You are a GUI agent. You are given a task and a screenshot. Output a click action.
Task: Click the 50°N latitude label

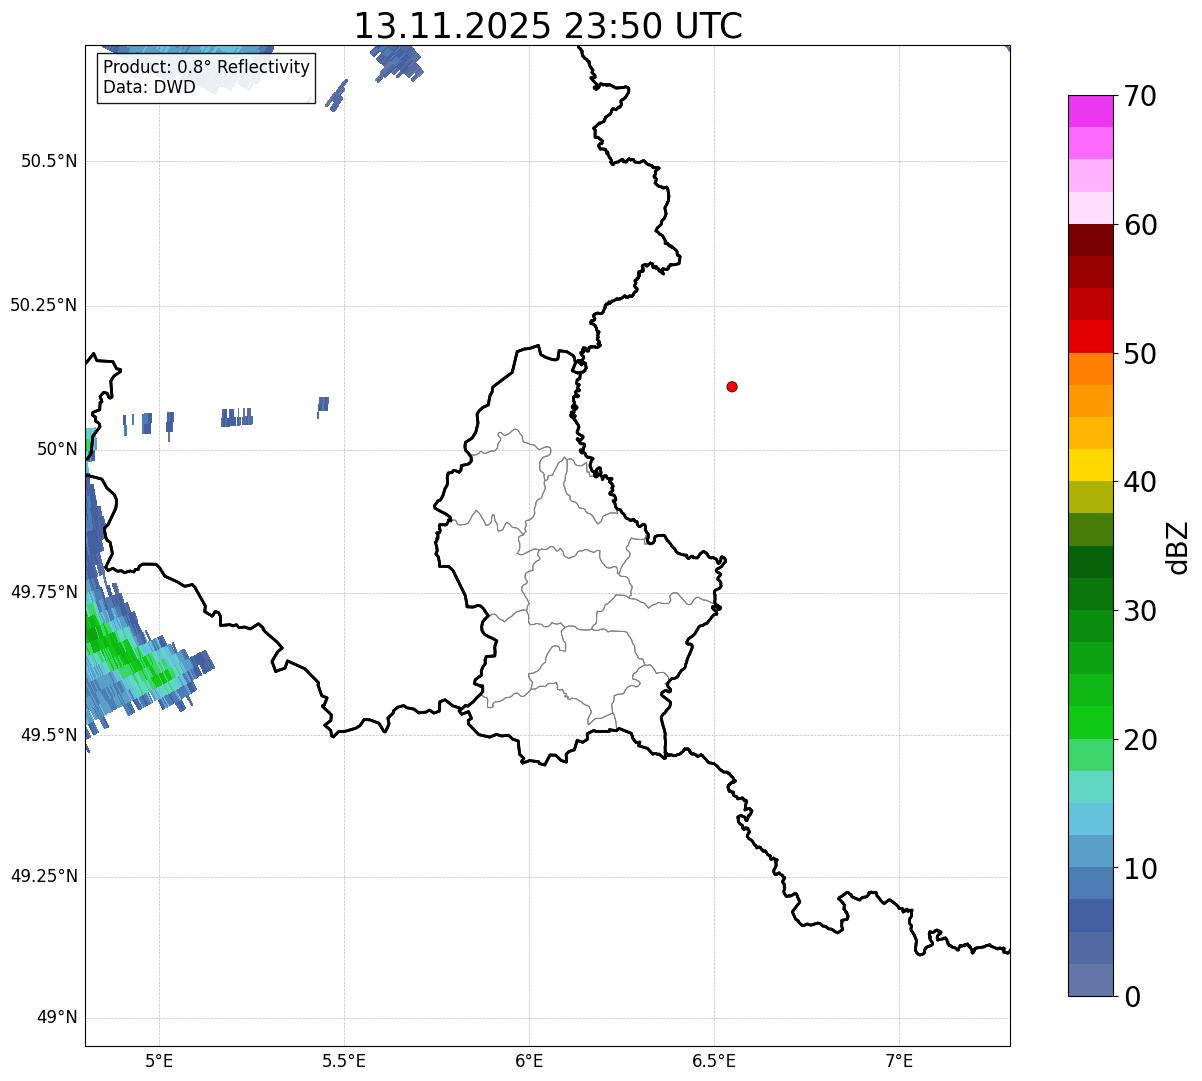tap(57, 449)
